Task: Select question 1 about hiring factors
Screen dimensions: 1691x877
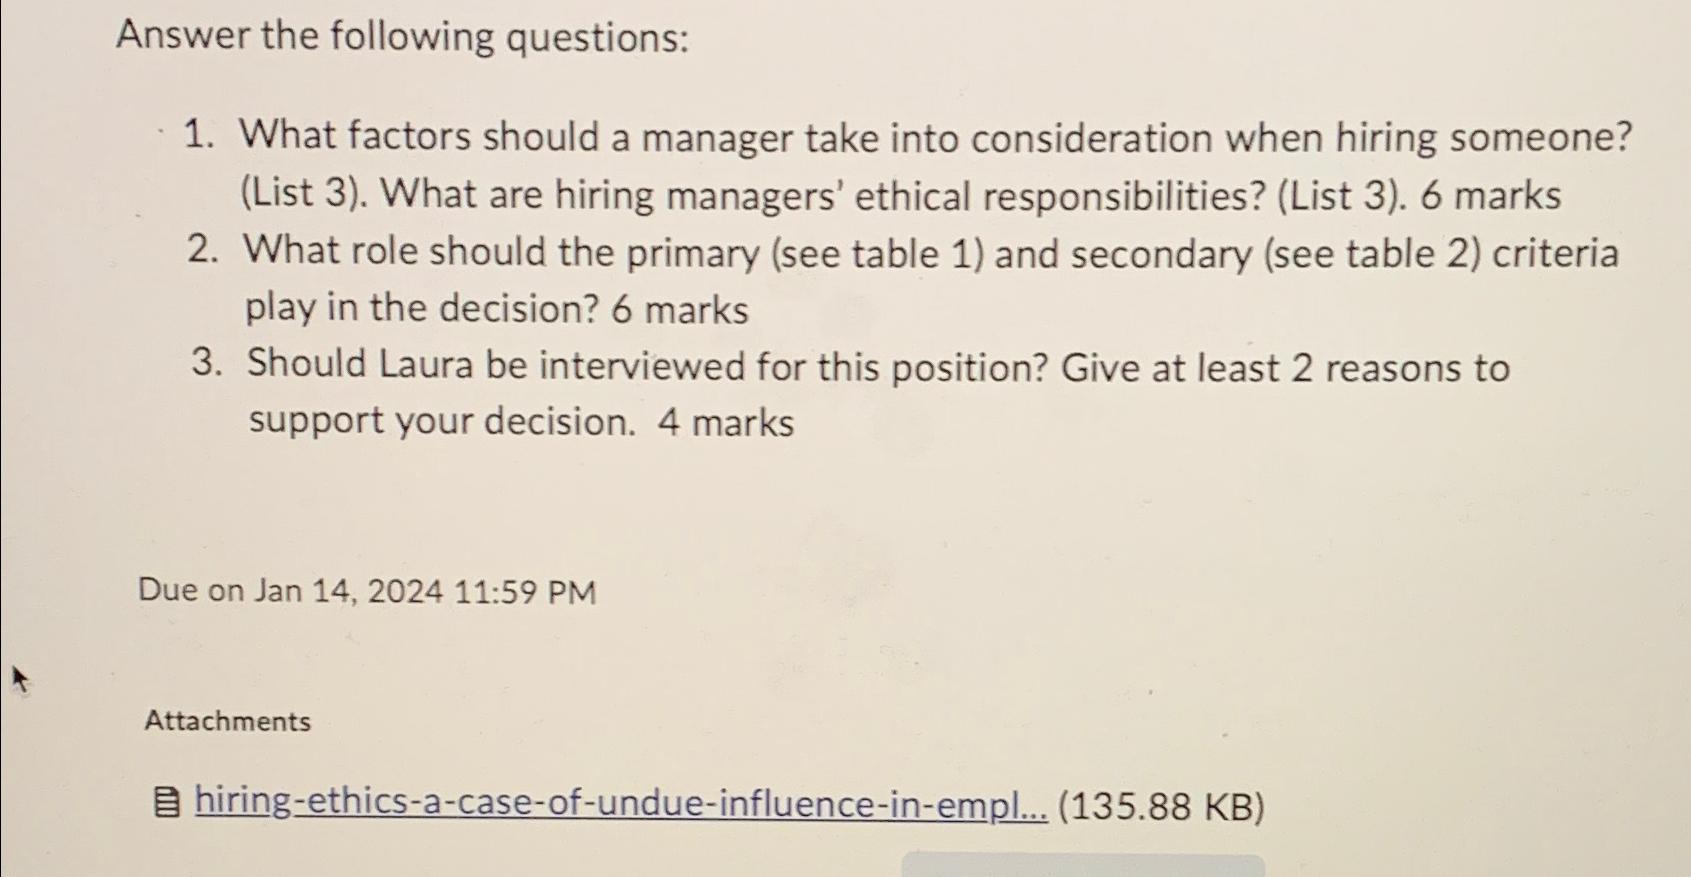Action: (x=908, y=165)
